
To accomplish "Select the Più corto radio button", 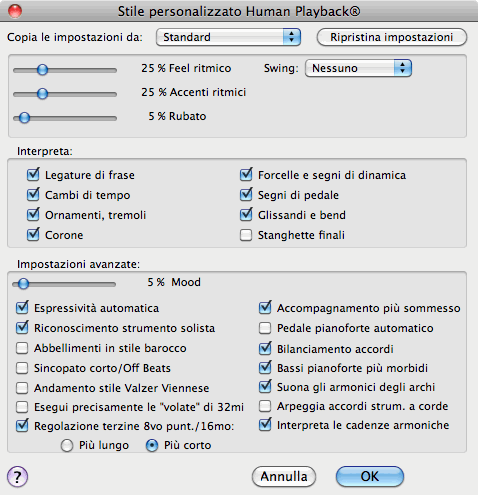I will (x=152, y=445).
